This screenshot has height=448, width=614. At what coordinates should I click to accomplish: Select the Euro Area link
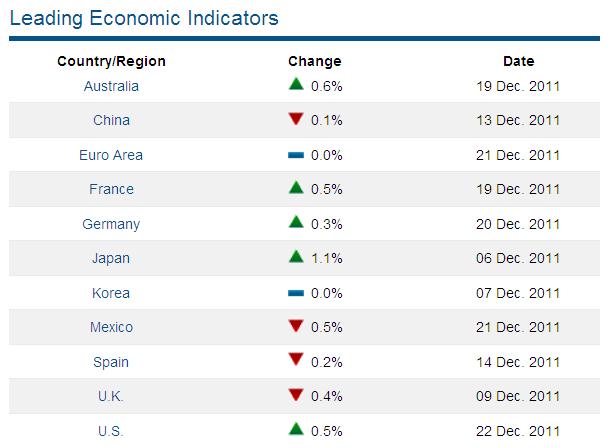pos(111,155)
